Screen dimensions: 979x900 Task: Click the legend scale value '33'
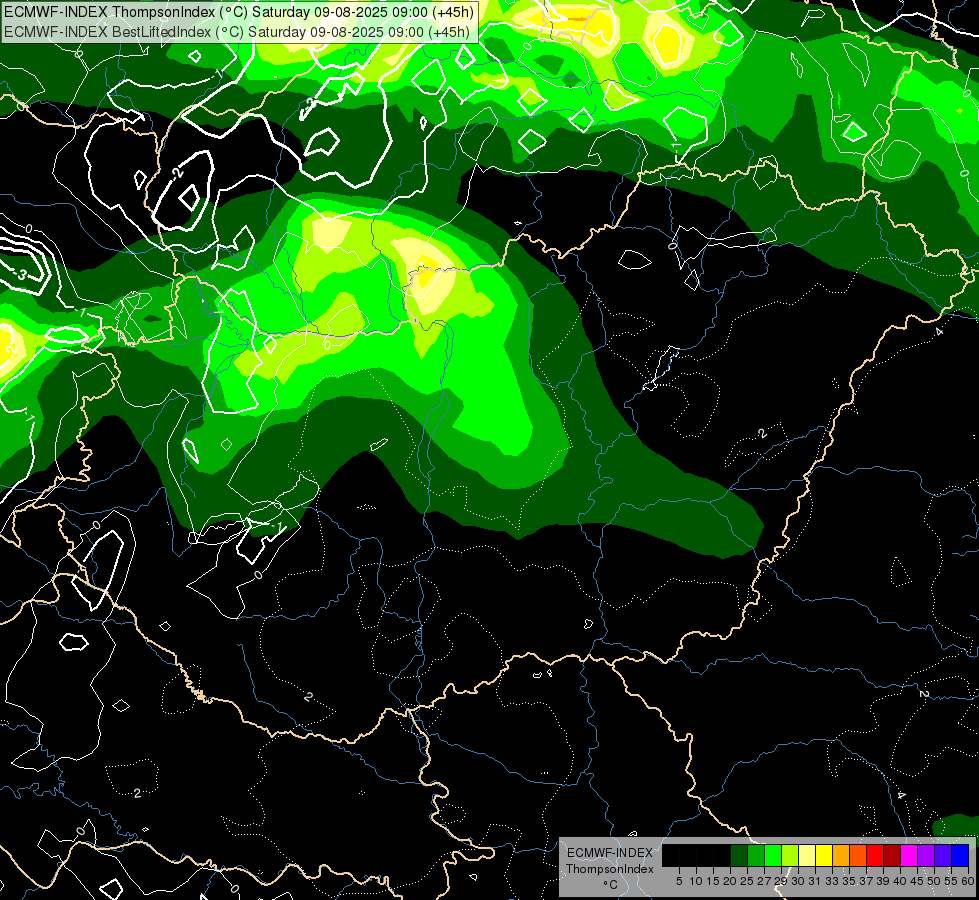pyautogui.click(x=832, y=881)
